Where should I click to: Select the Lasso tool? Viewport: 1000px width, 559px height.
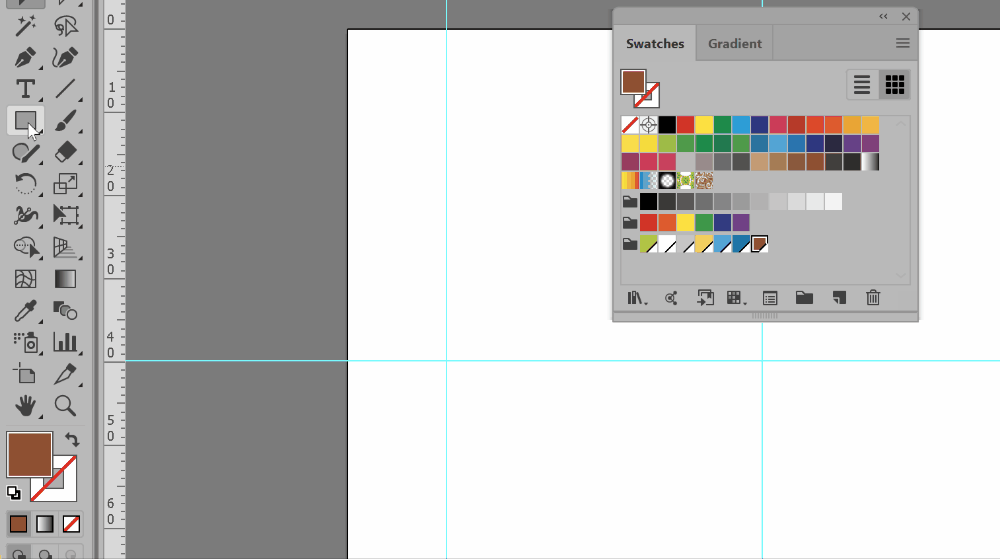[x=65, y=26]
